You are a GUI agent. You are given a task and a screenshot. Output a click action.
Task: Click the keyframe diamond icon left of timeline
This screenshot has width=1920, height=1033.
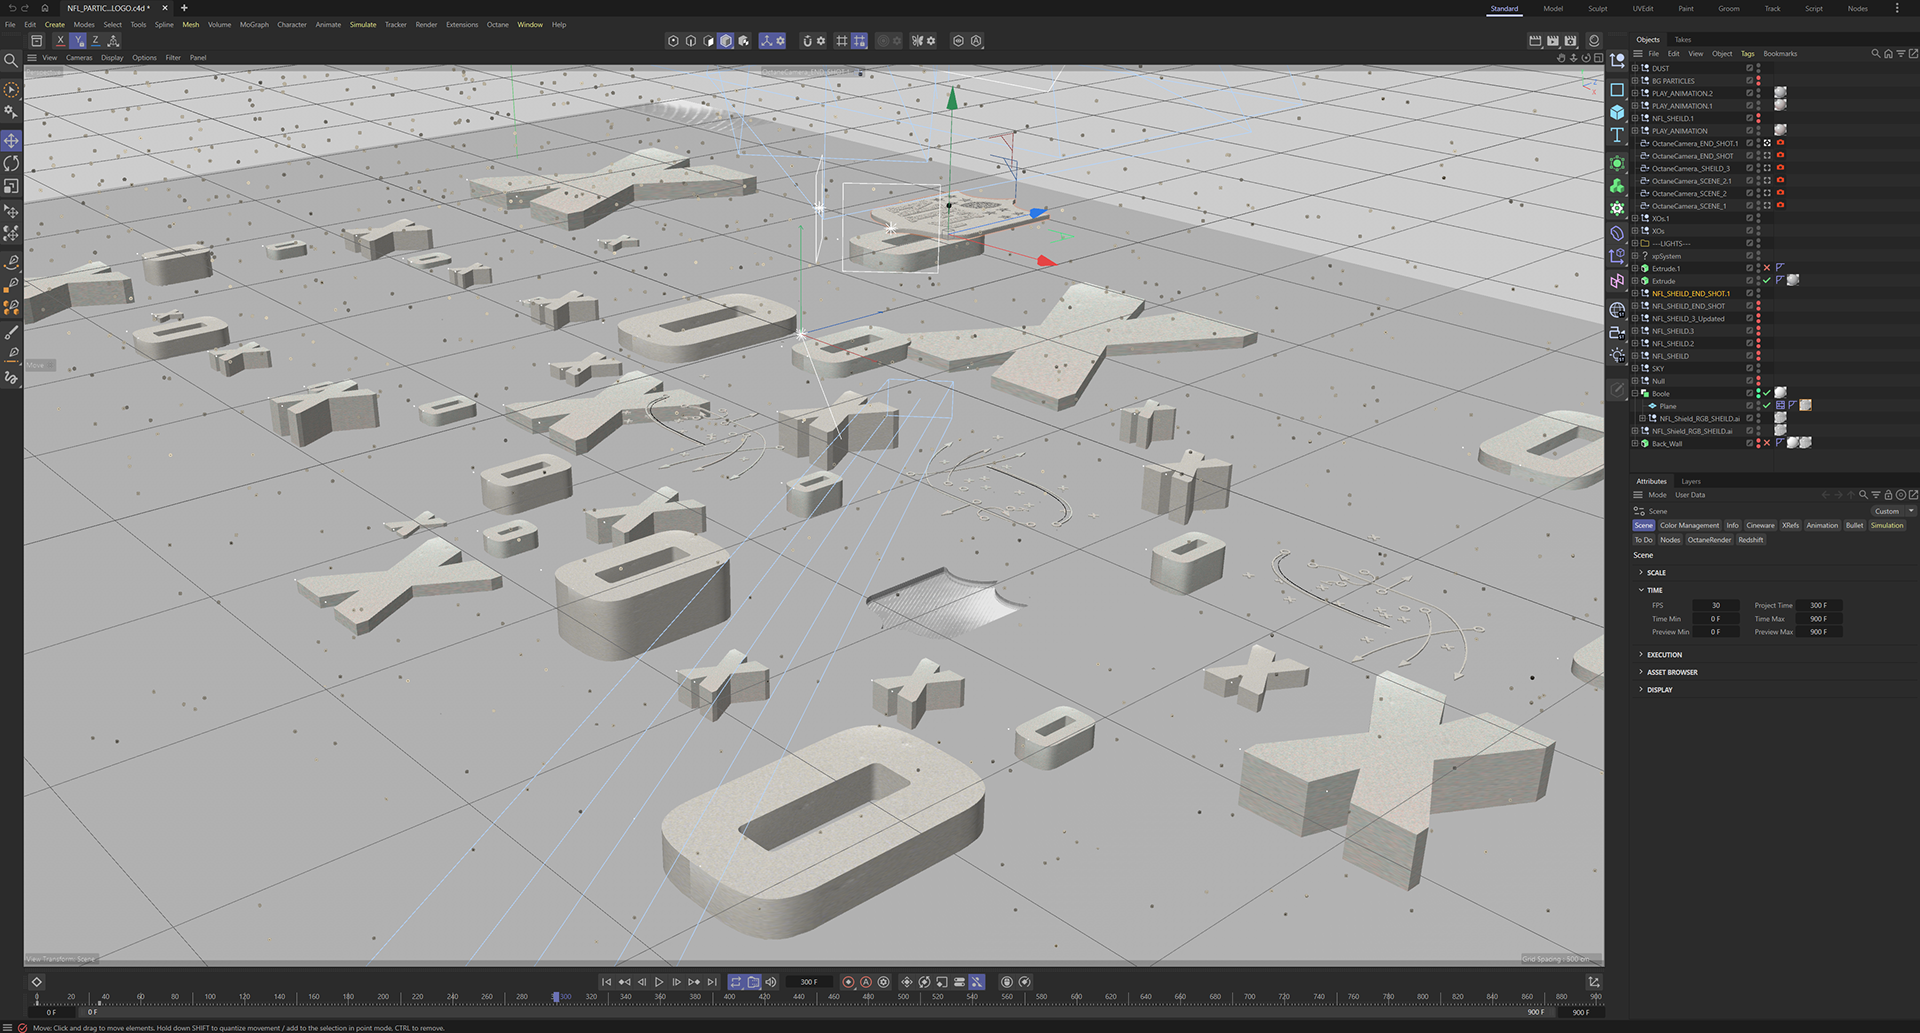(36, 982)
